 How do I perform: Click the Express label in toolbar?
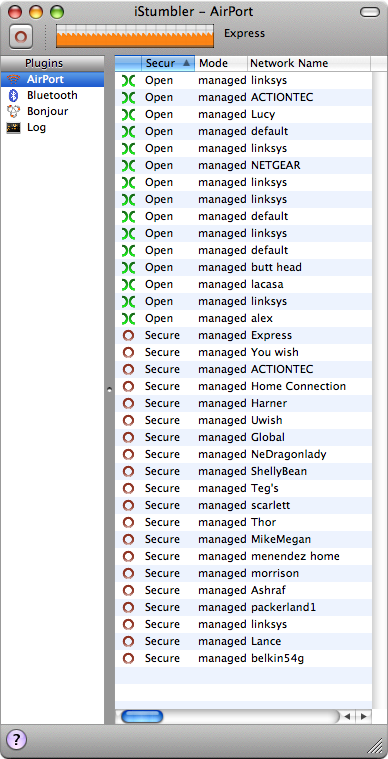click(244, 33)
